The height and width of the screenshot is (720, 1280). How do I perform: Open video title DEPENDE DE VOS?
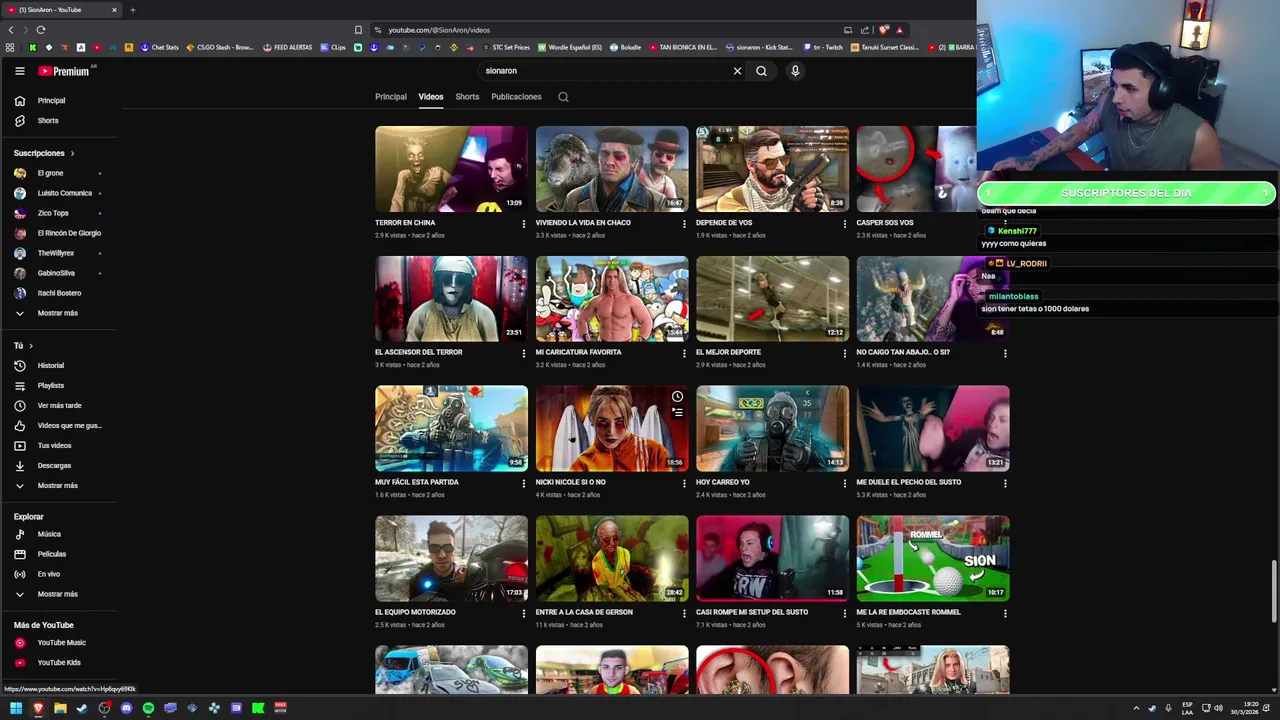(724, 223)
